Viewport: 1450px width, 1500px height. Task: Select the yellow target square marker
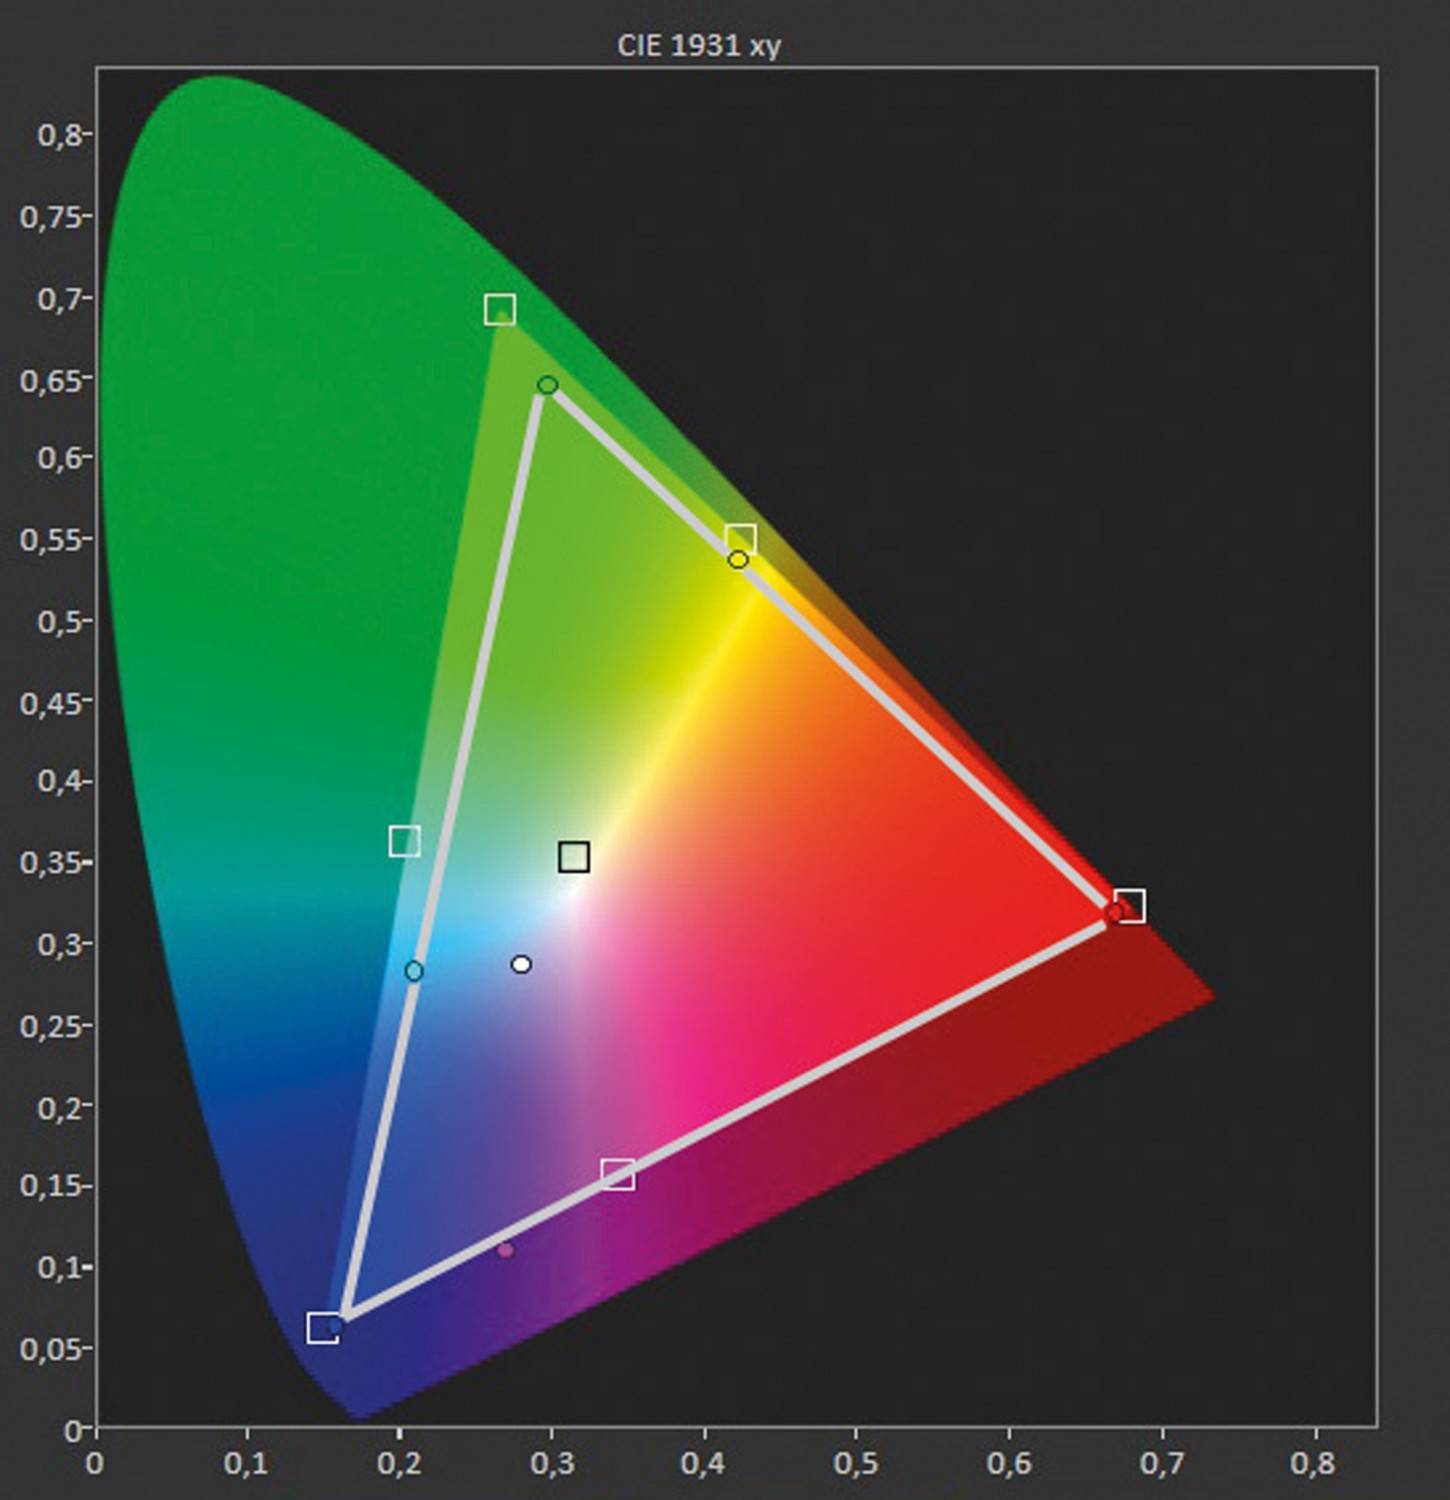point(740,539)
